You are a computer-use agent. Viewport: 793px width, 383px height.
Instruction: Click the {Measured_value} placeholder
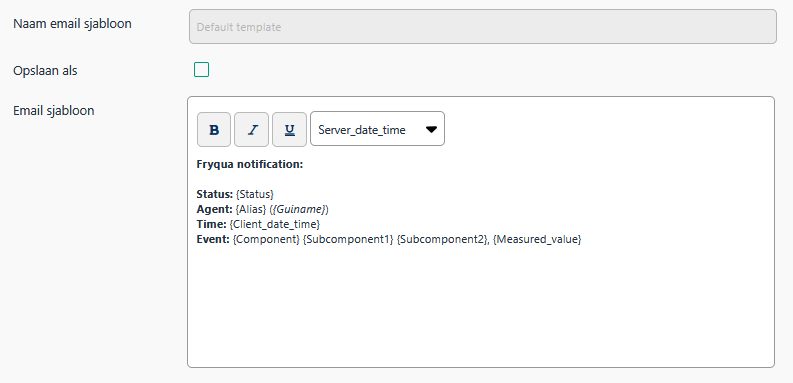click(x=537, y=239)
